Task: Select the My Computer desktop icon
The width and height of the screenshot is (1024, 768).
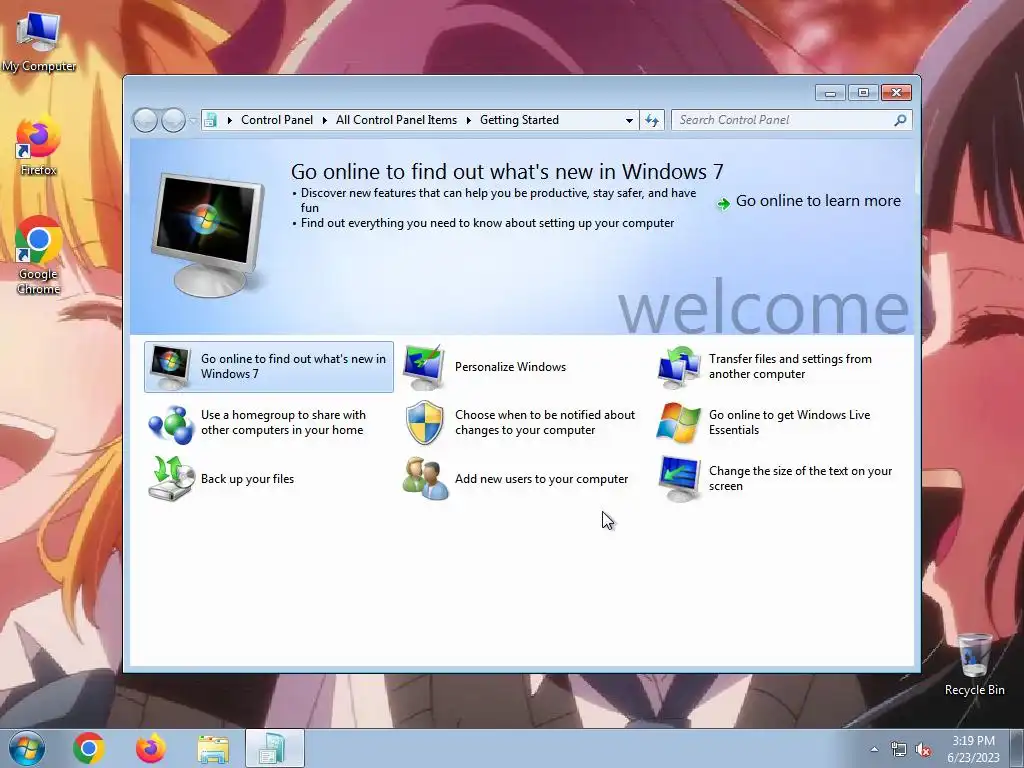Action: 39,40
